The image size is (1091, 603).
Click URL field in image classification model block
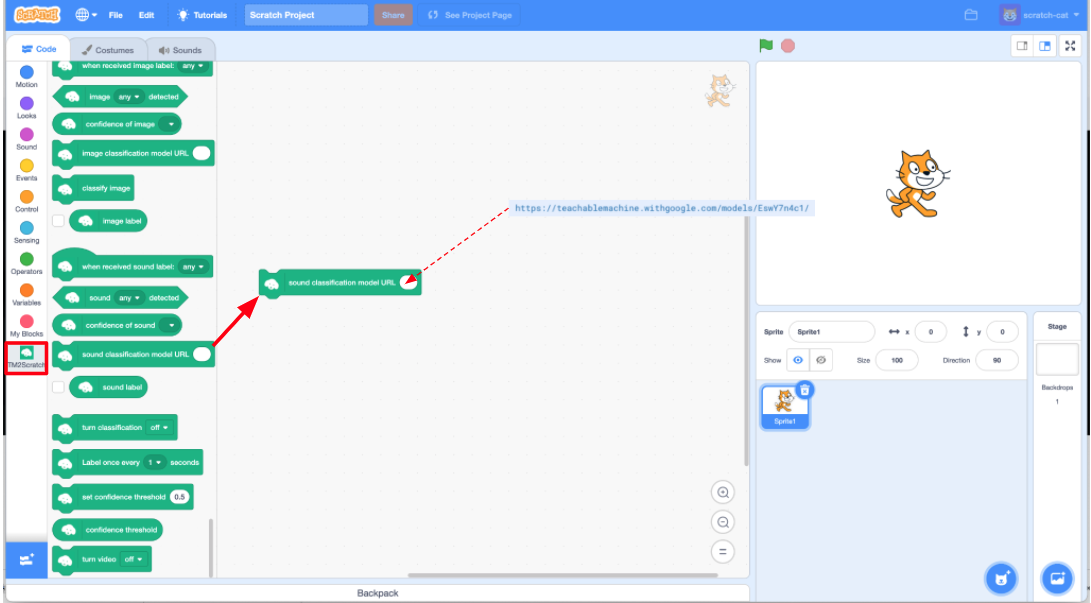[201, 153]
